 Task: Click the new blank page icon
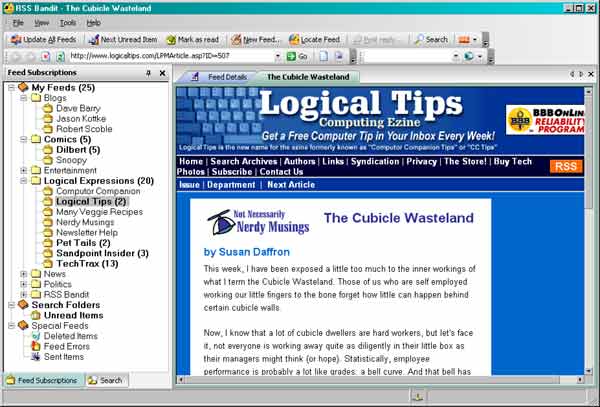[x=324, y=56]
